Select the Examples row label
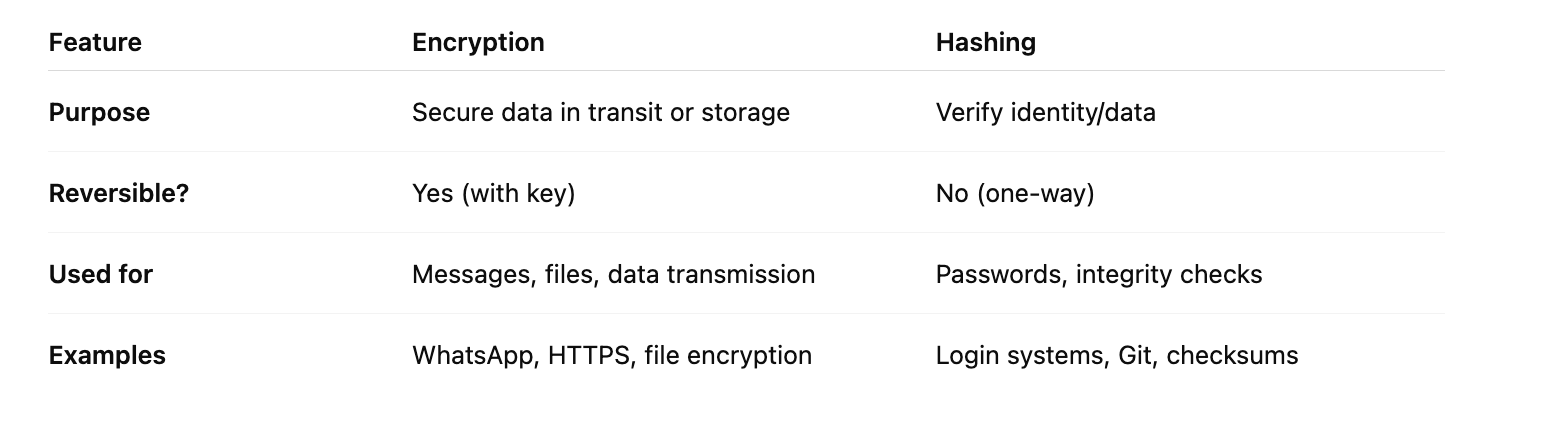This screenshot has width=1566, height=436. pos(107,355)
